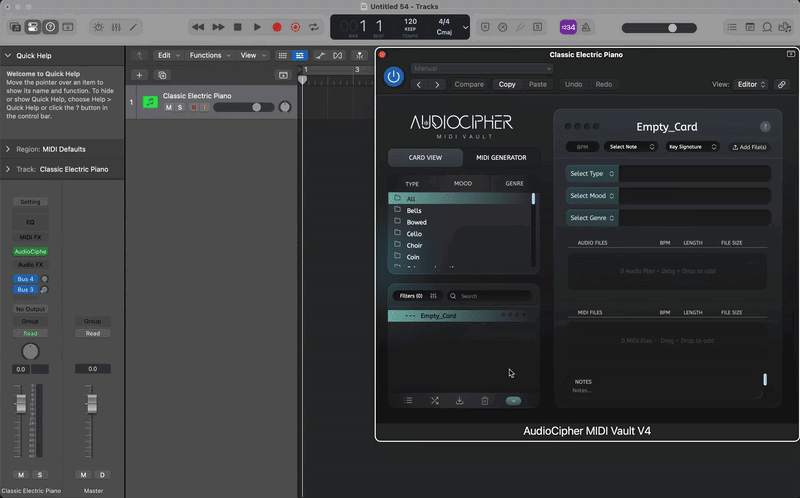This screenshot has width=800, height=498.
Task: Open the View Editor dropdown
Action: (751, 84)
